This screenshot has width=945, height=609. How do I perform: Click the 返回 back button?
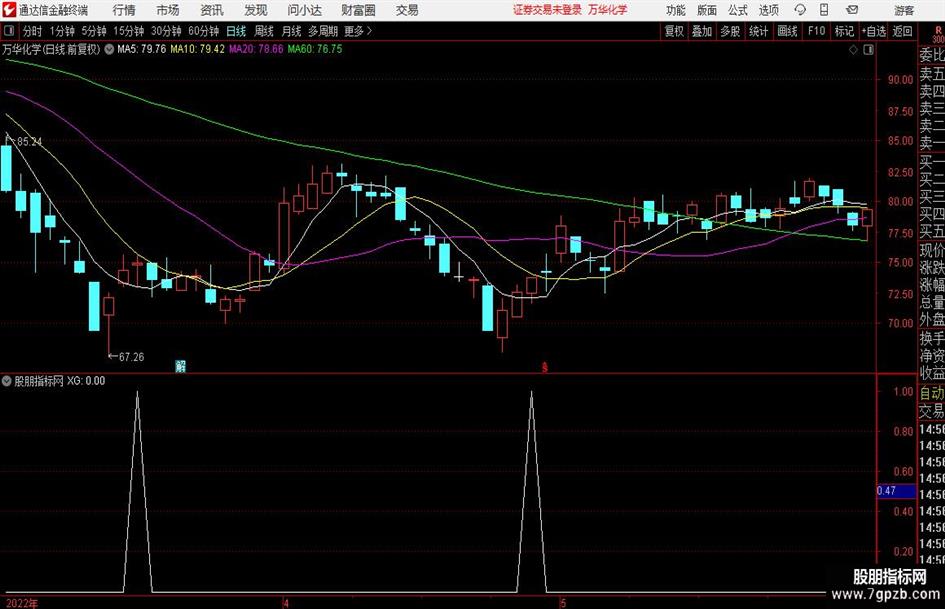coord(902,31)
